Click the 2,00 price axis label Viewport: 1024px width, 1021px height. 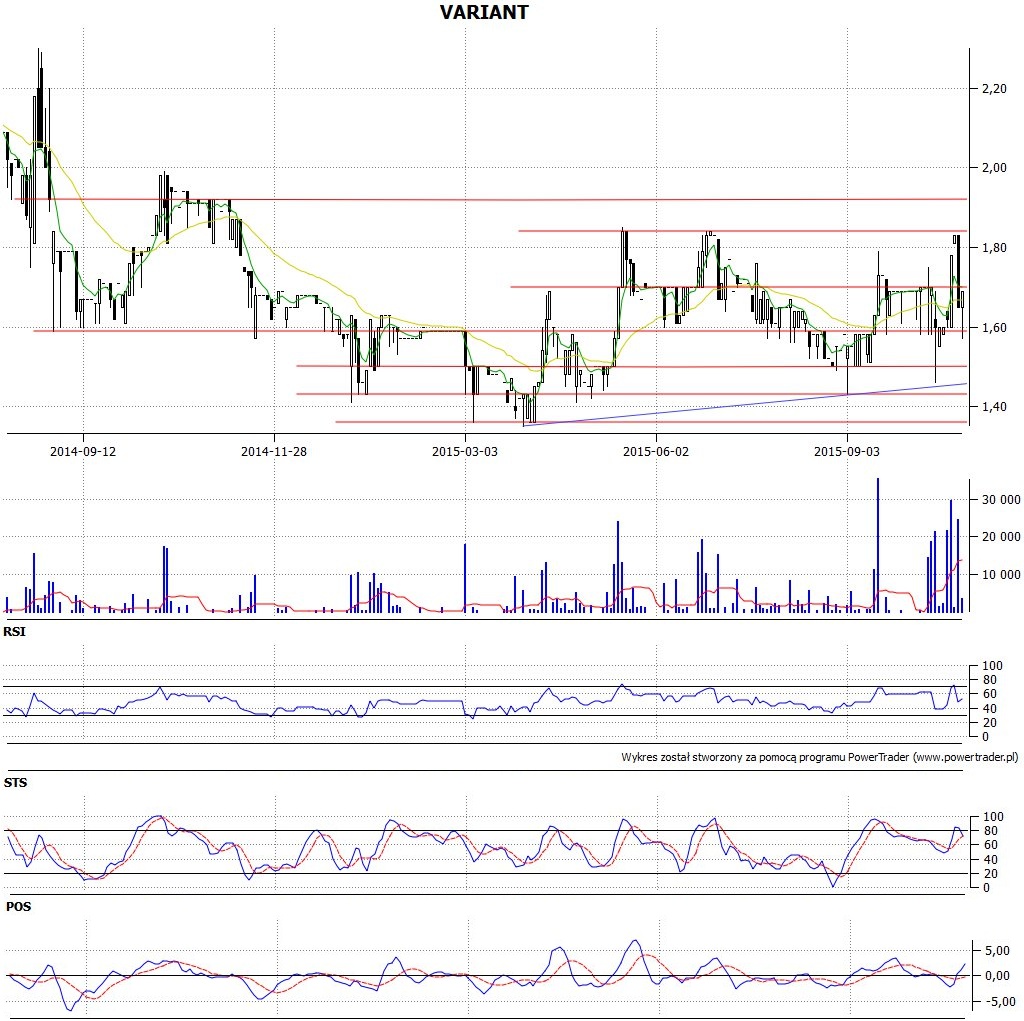995,168
